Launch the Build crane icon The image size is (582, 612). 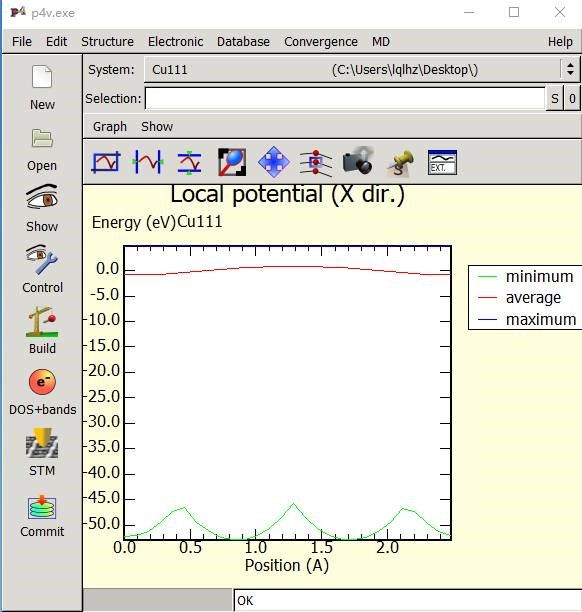42,322
